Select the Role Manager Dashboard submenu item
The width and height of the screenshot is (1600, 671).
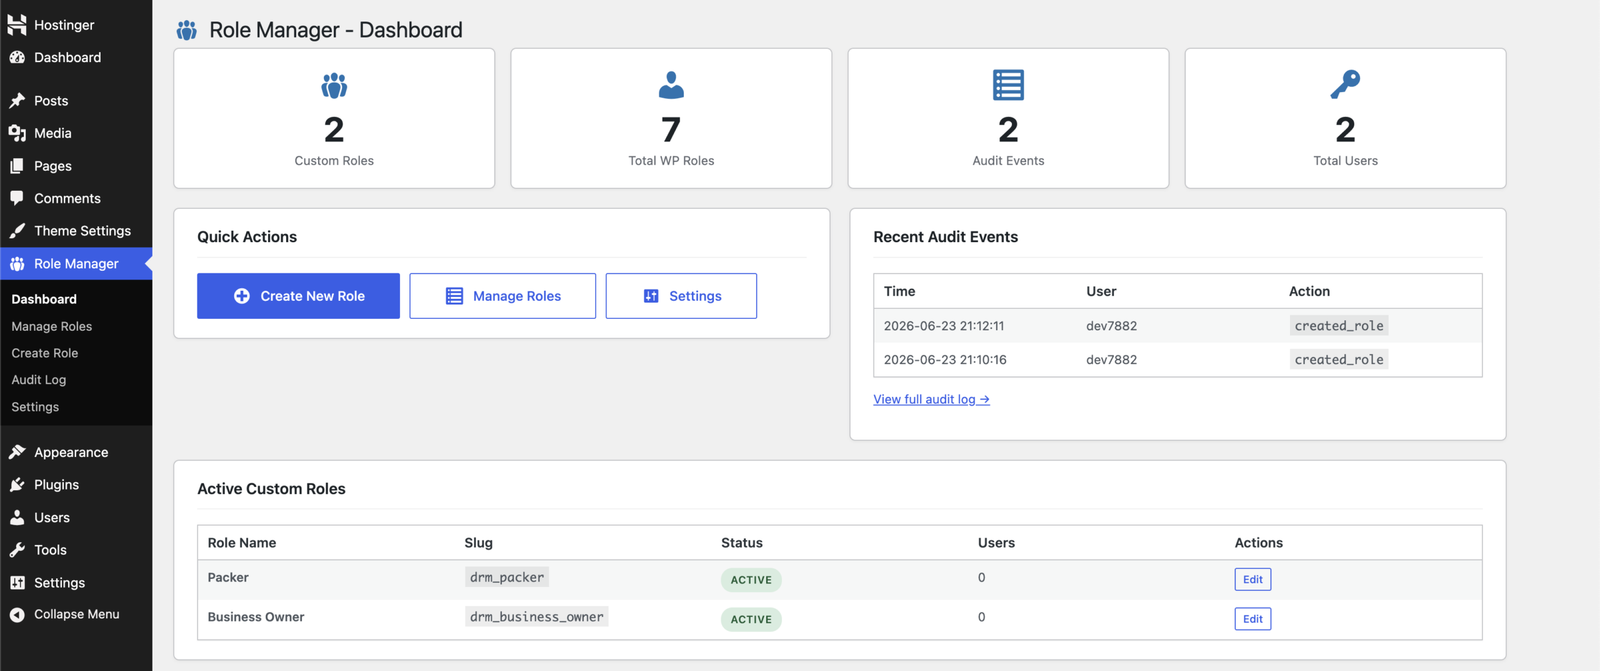coord(44,299)
